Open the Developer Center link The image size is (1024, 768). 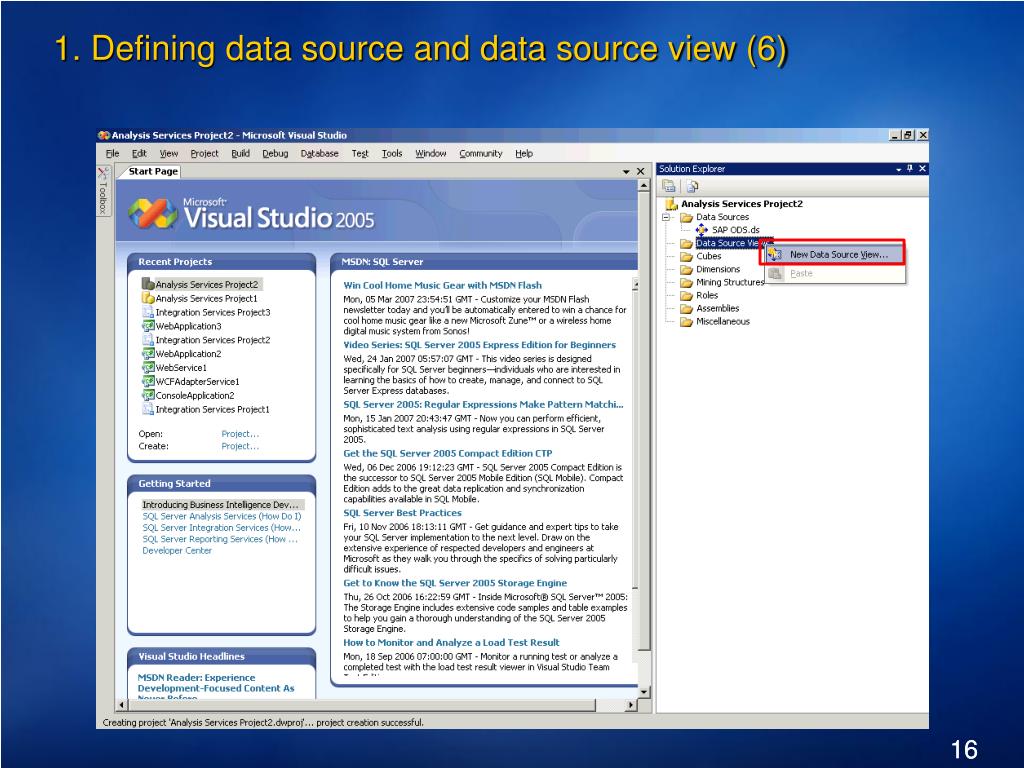tap(177, 551)
